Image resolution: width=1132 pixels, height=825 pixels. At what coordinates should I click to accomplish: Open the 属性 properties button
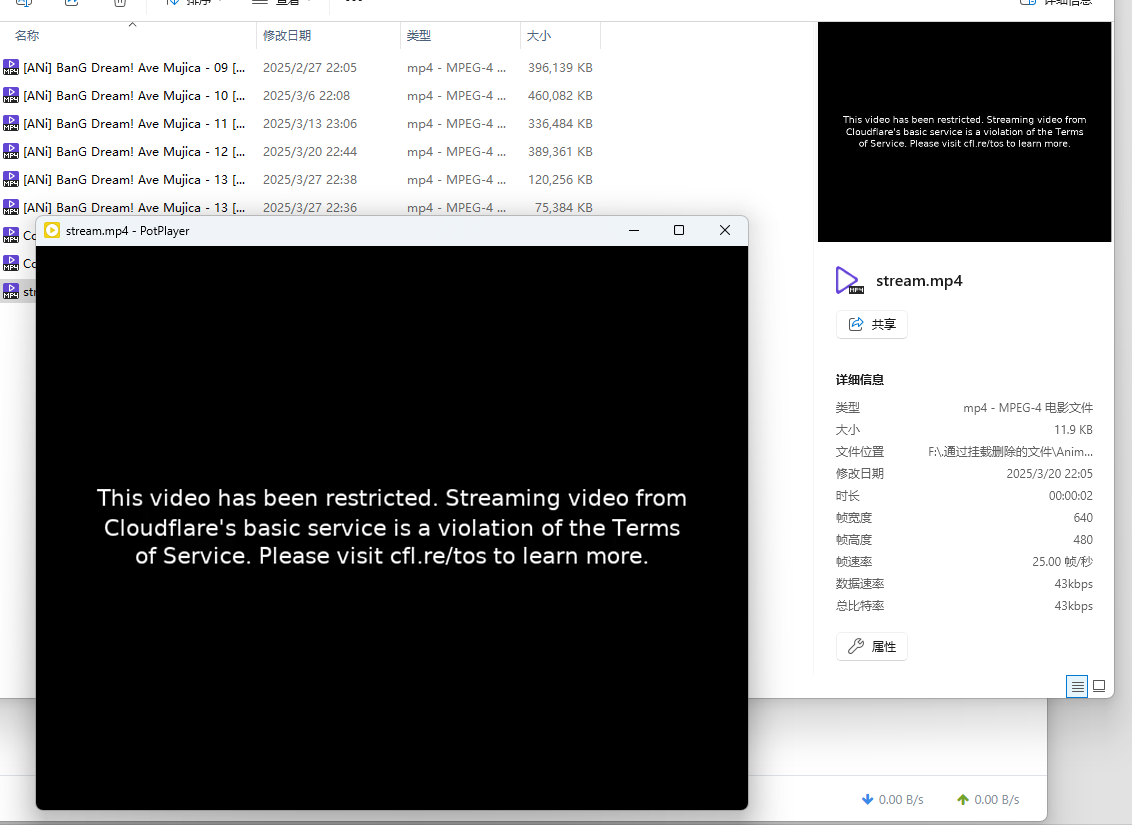[x=871, y=647]
